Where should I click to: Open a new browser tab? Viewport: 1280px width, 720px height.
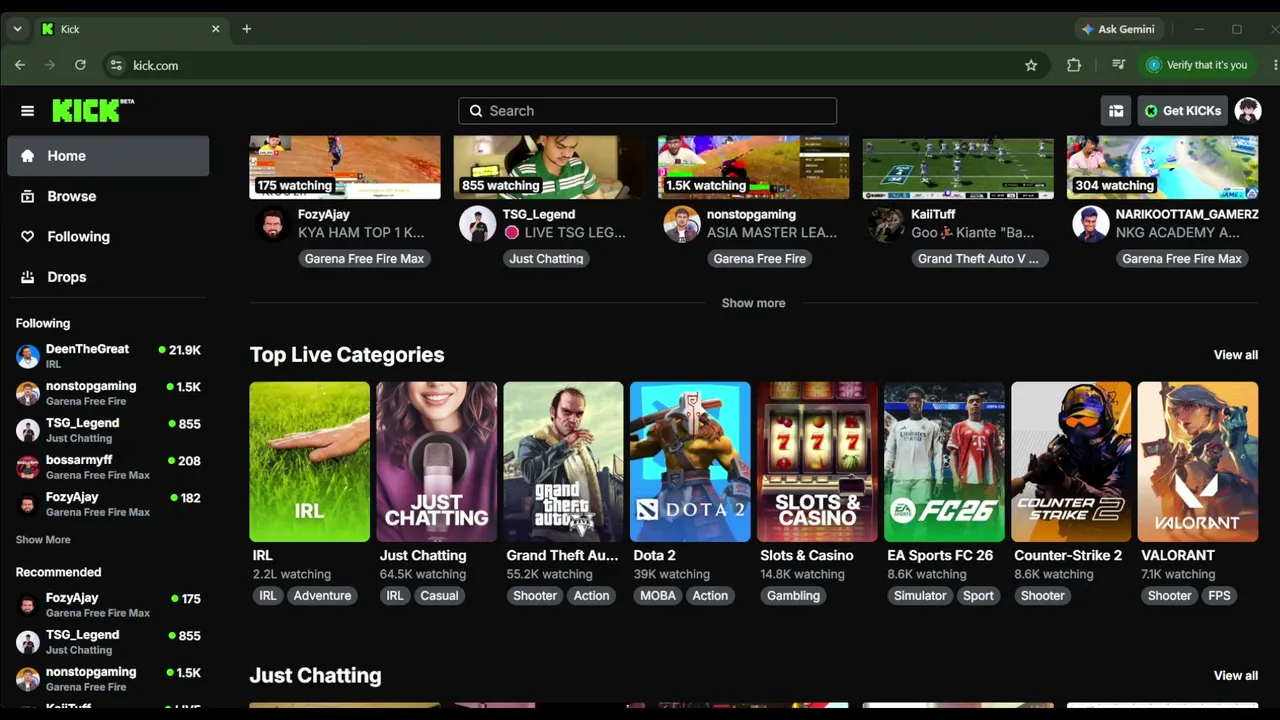[x=247, y=29]
